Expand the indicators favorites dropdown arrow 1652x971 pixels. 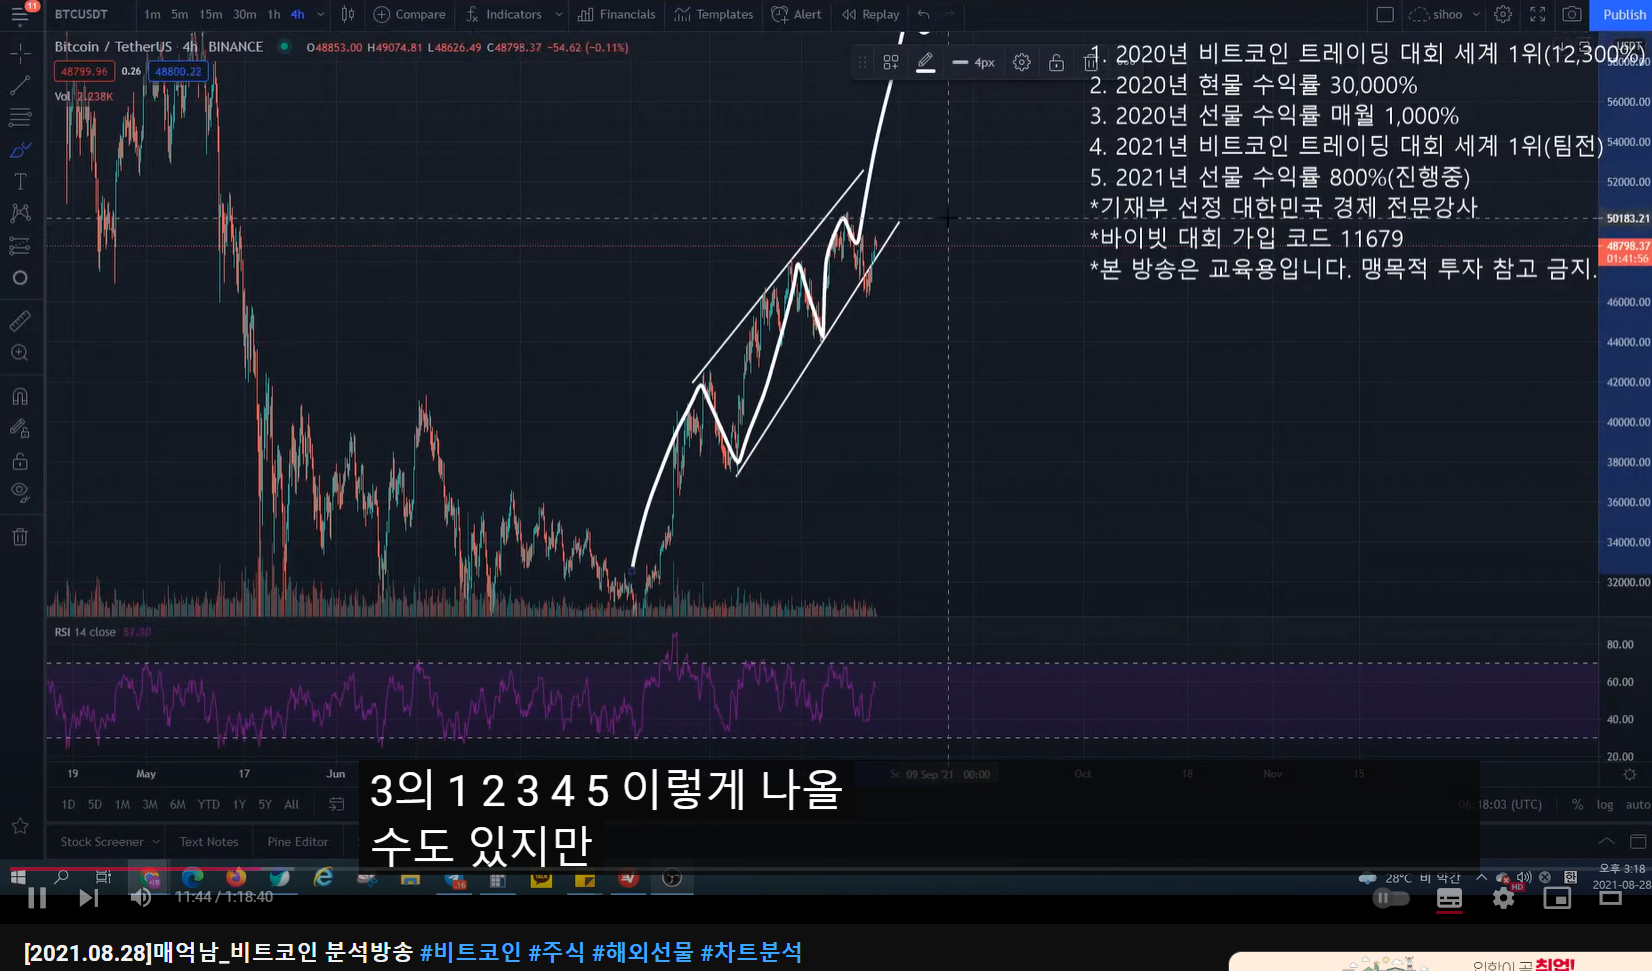[559, 14]
